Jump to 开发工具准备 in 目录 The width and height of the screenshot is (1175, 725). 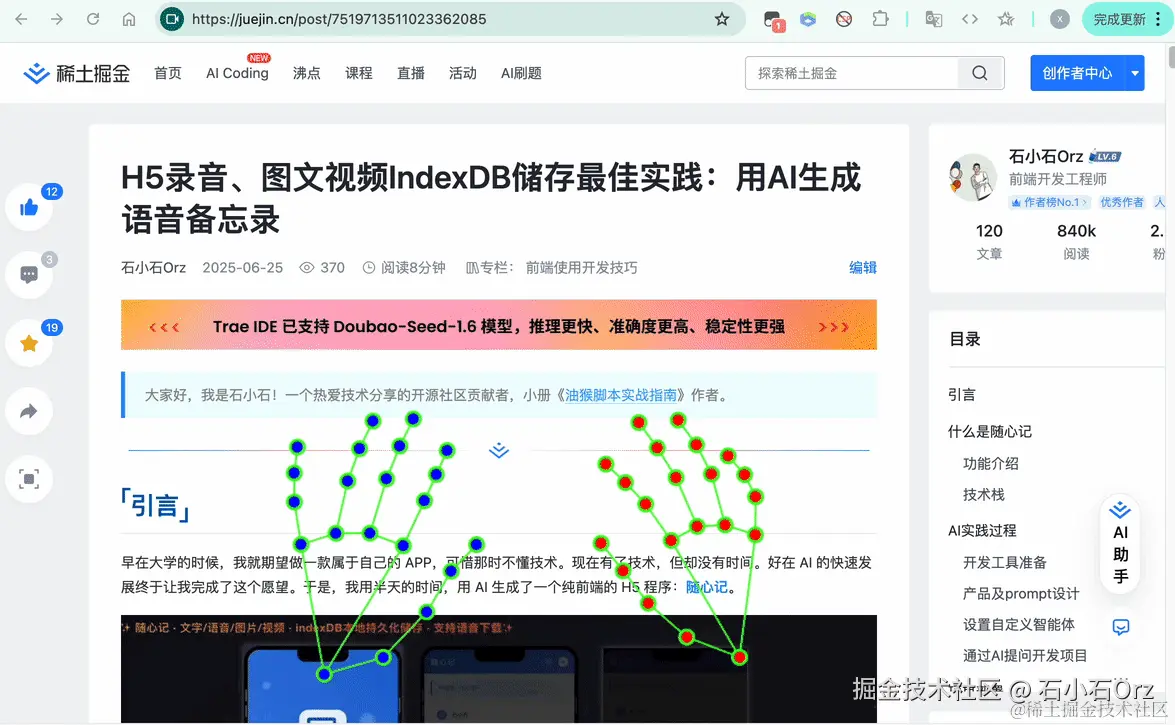coord(1004,562)
